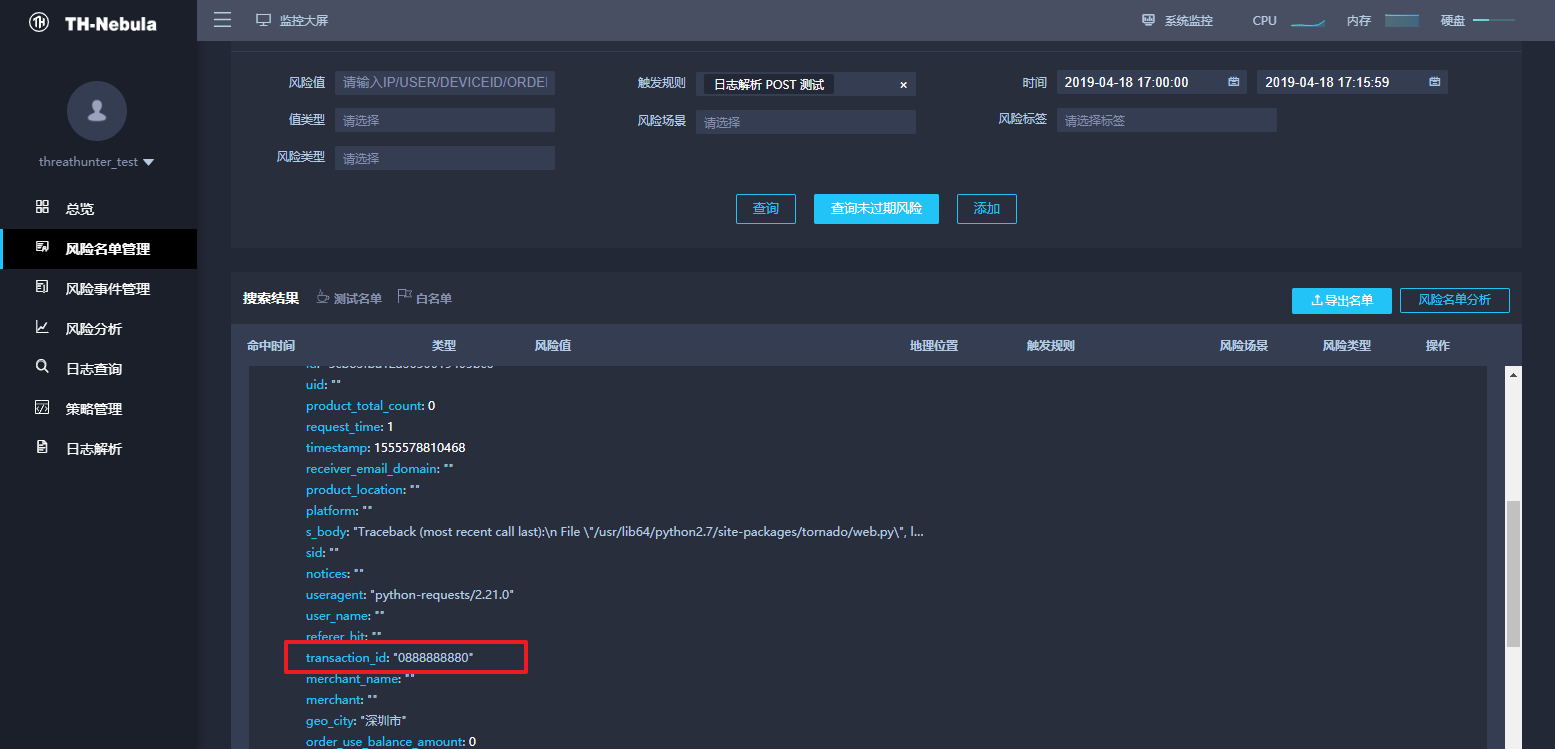Image resolution: width=1555 pixels, height=749 pixels.
Task: Click the timestamp value 1555578810468
Action: tap(420, 448)
